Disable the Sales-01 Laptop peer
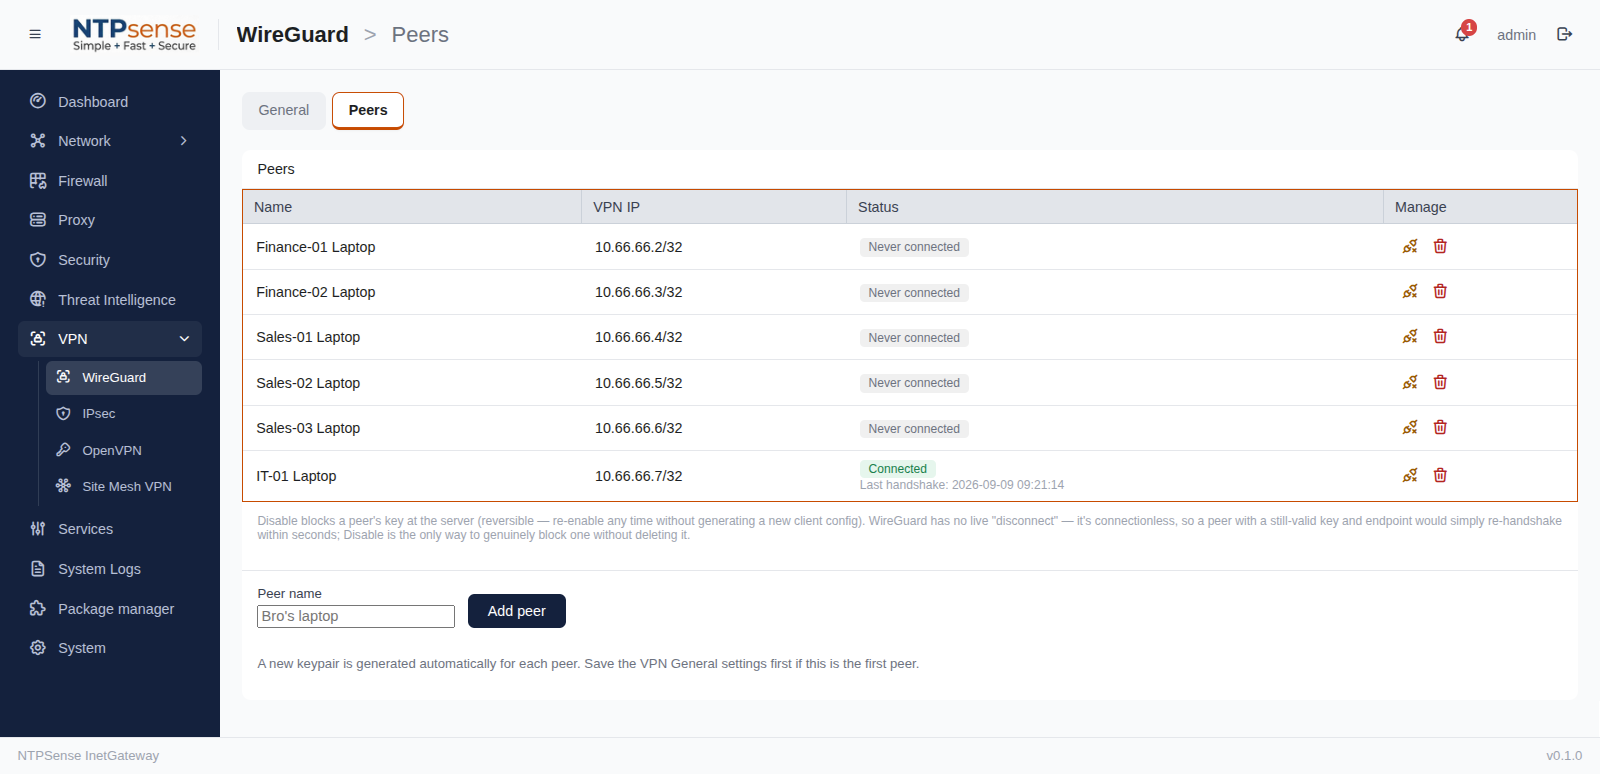The width and height of the screenshot is (1600, 775). 1410,336
